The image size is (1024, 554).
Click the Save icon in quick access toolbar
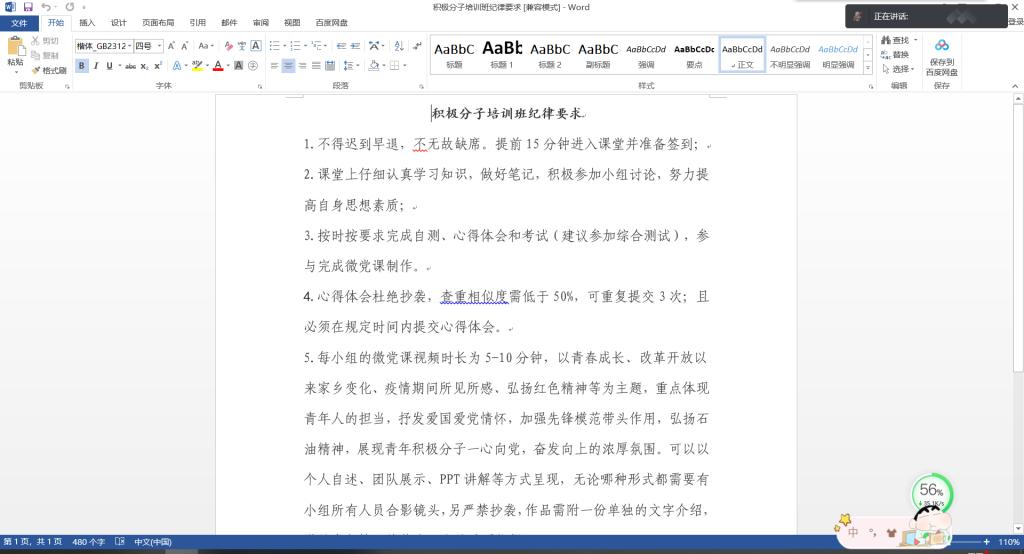[28, 7]
